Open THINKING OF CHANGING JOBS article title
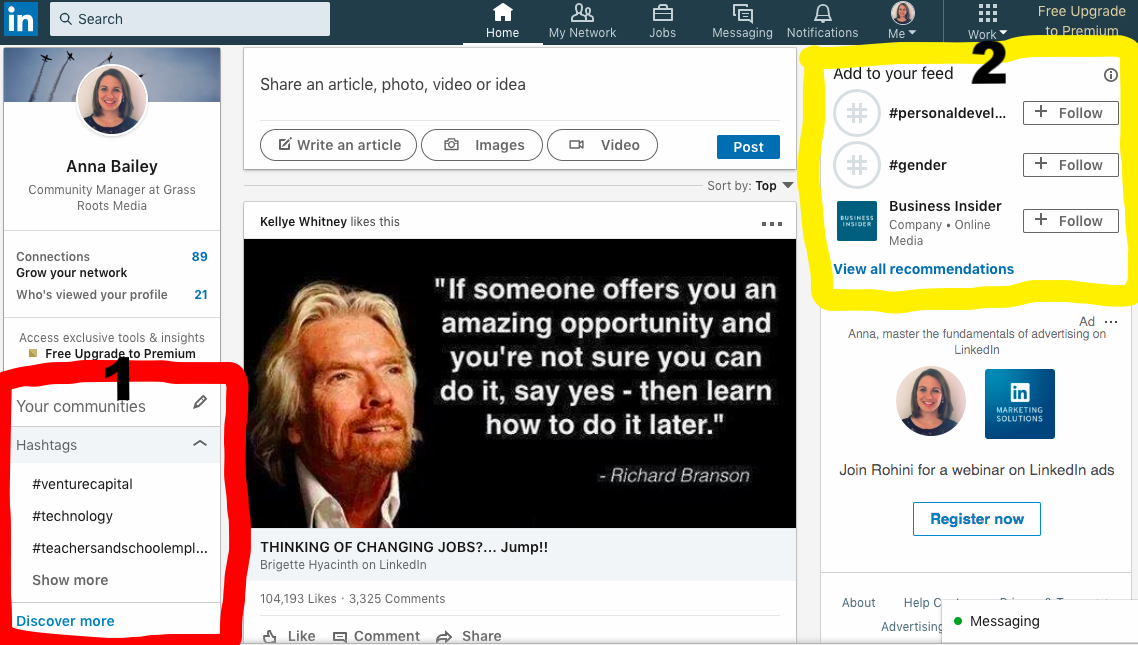Screen dimensions: 1138x645 404,547
